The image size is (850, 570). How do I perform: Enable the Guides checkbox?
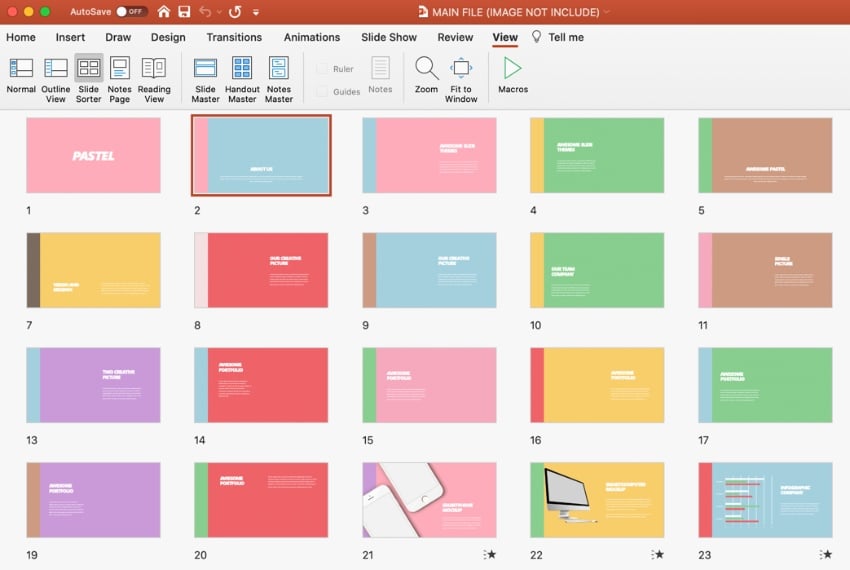pos(322,91)
